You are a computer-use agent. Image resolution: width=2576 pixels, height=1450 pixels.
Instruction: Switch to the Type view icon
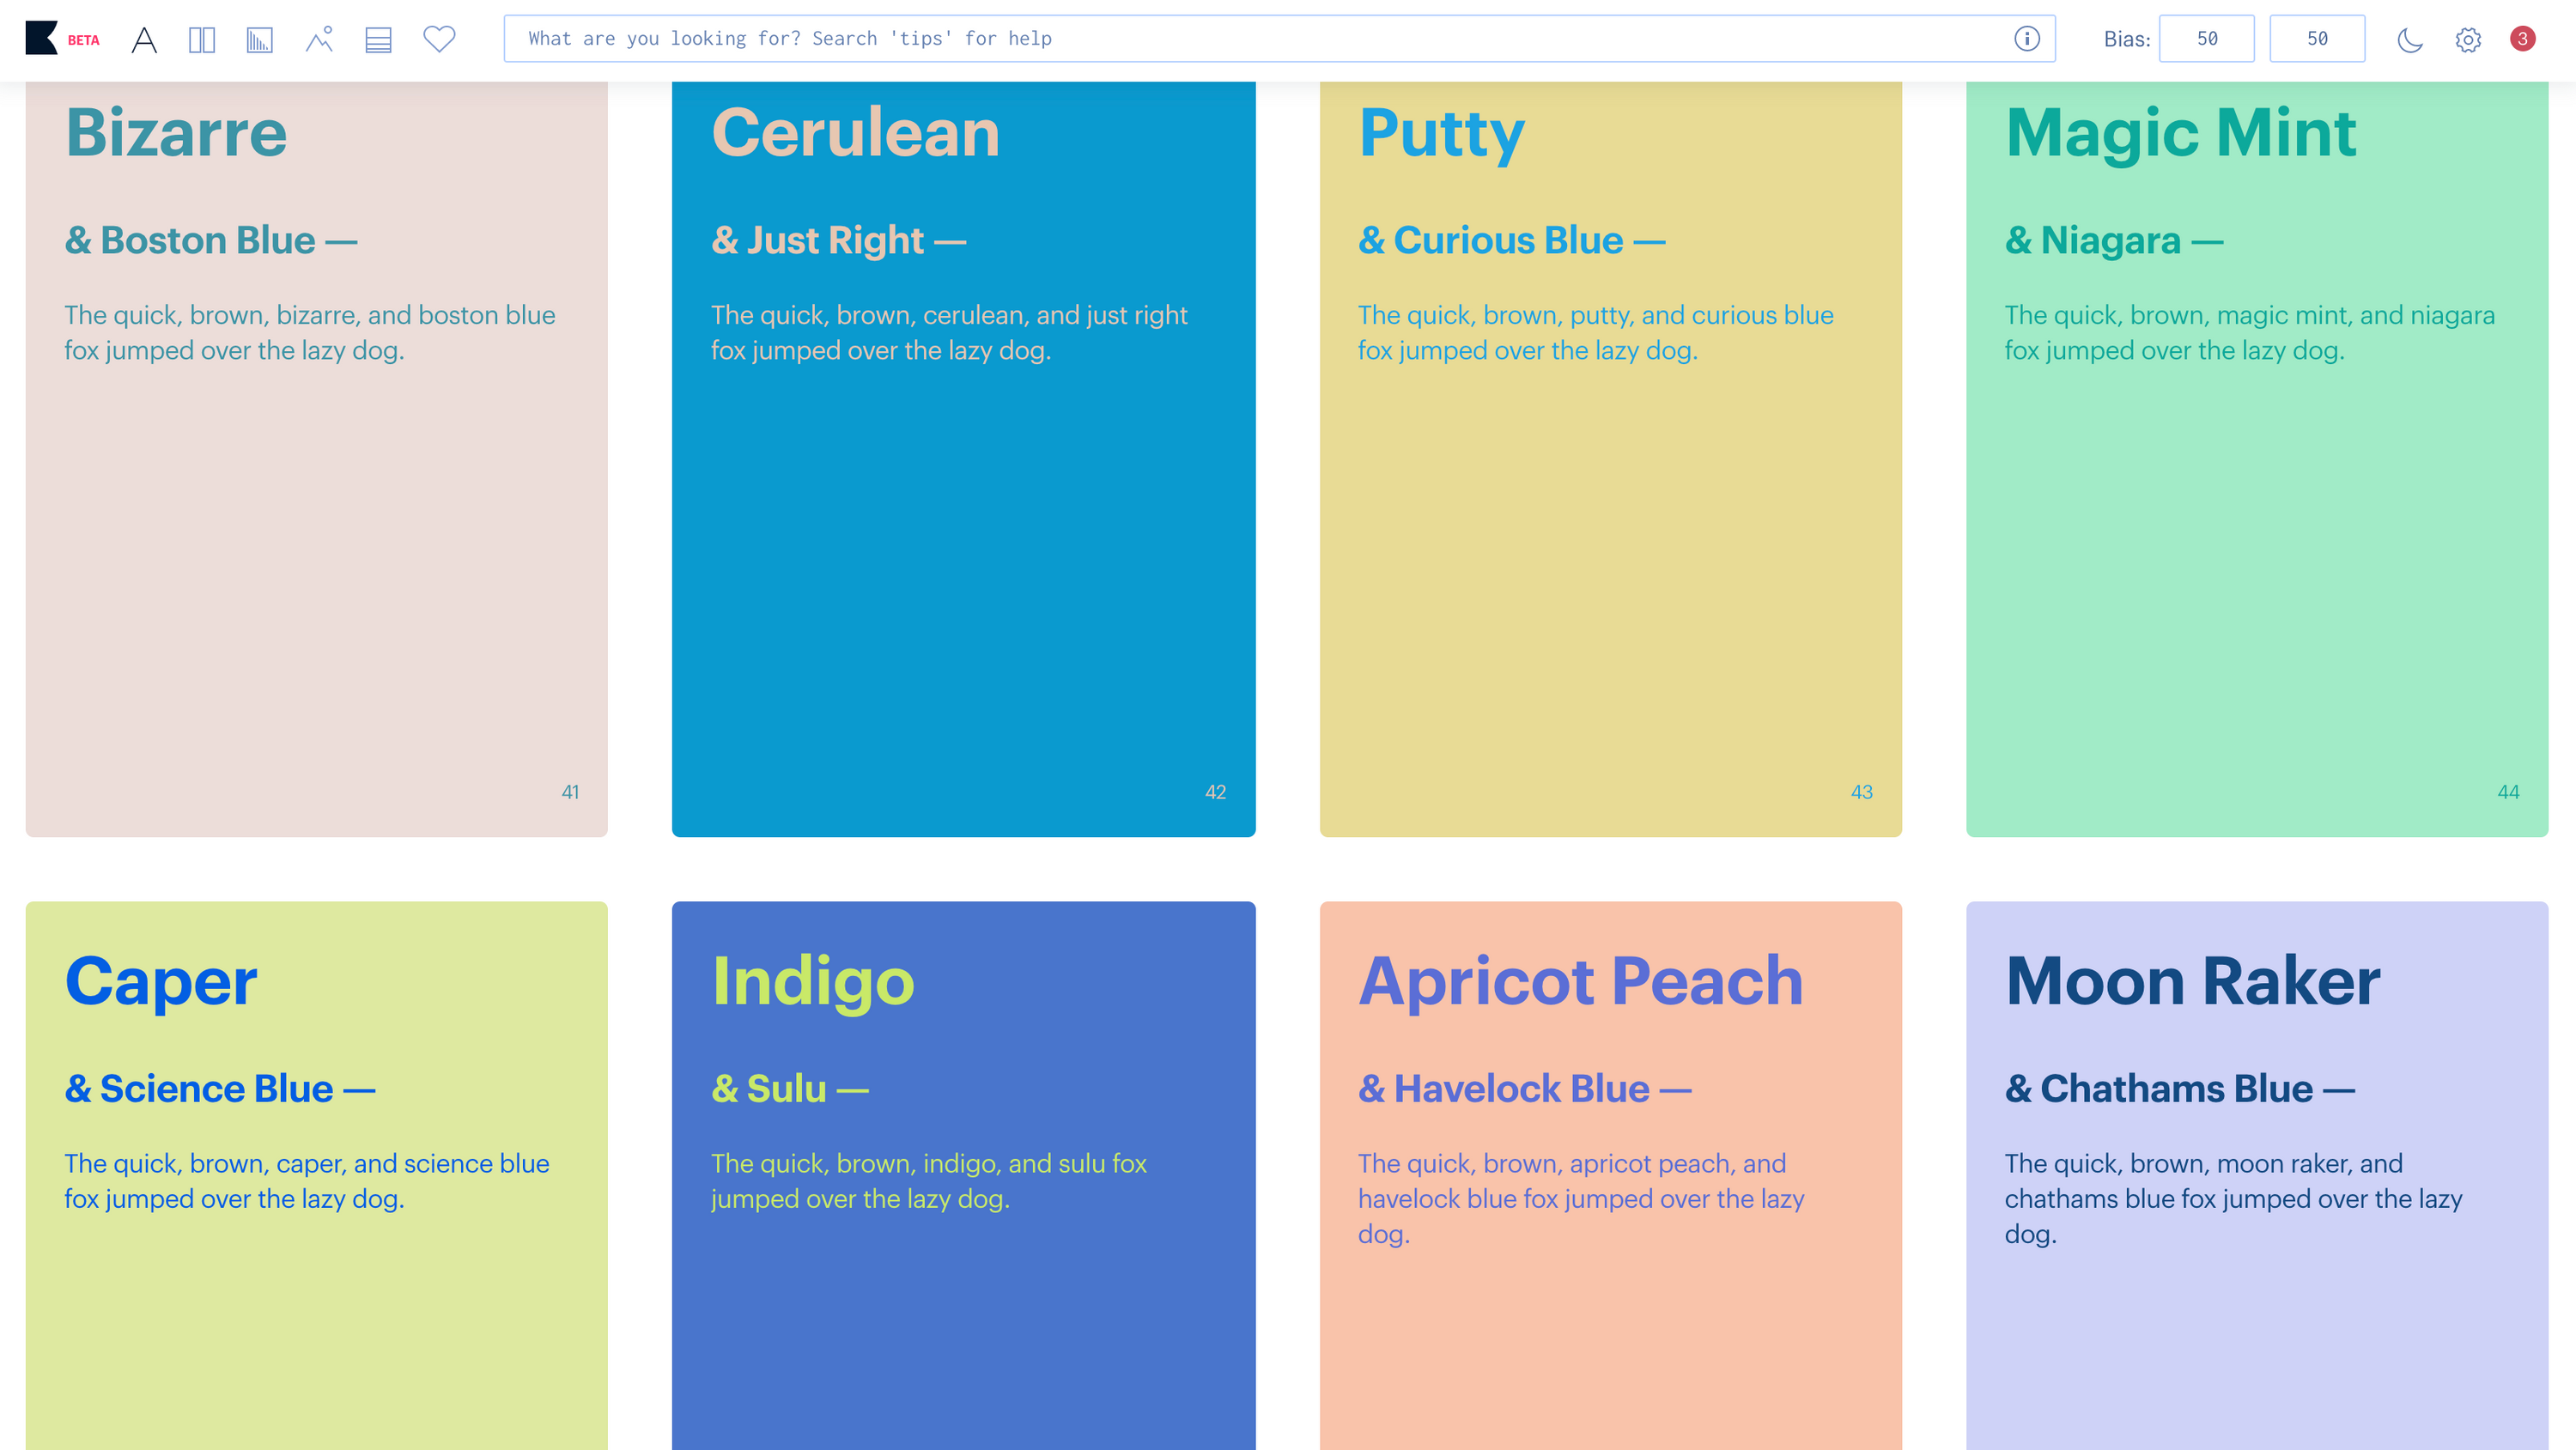pyautogui.click(x=144, y=39)
